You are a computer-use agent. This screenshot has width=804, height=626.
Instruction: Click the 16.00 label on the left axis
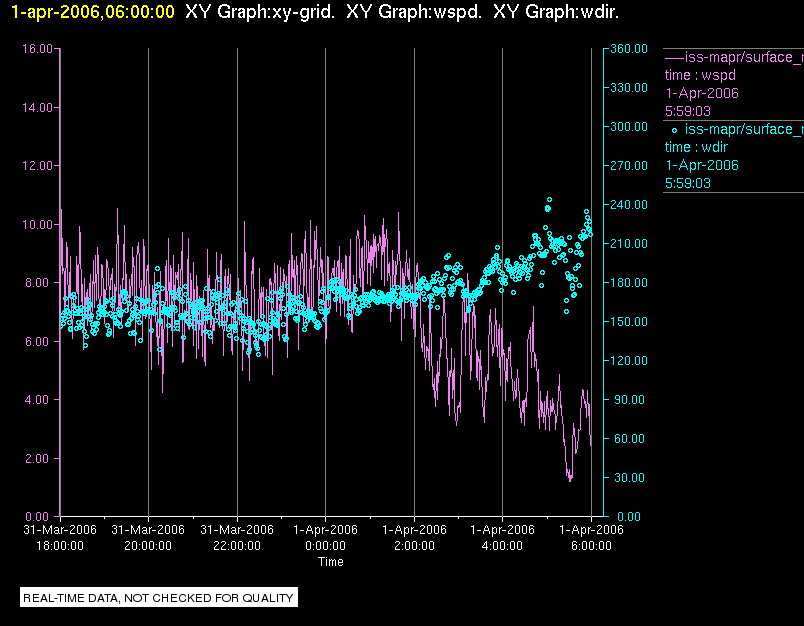click(x=37, y=49)
